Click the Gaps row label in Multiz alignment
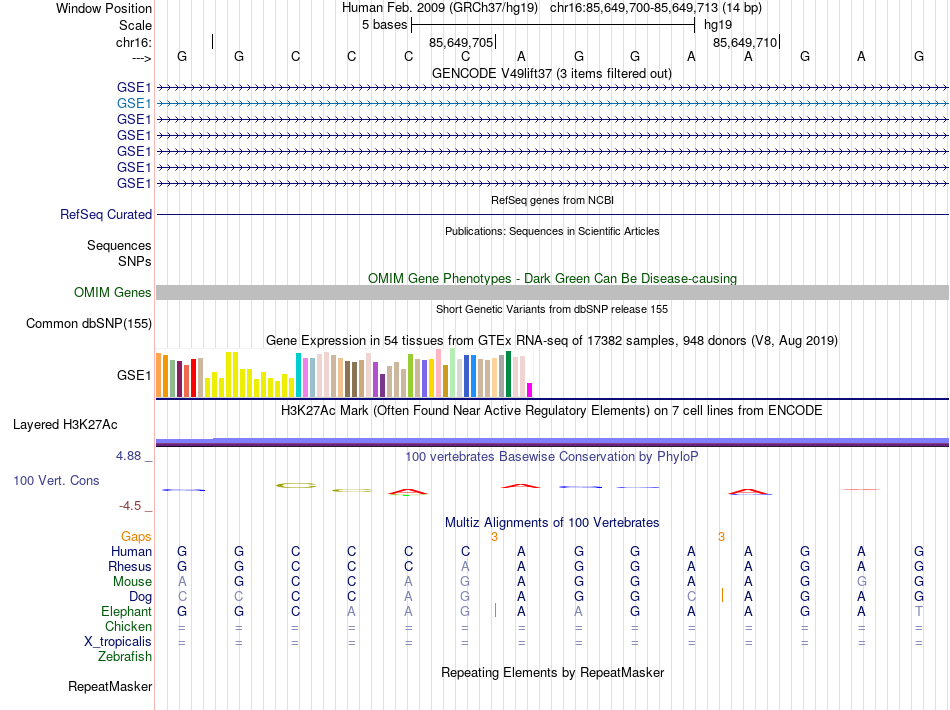This screenshot has height=710, width=950. (136, 536)
